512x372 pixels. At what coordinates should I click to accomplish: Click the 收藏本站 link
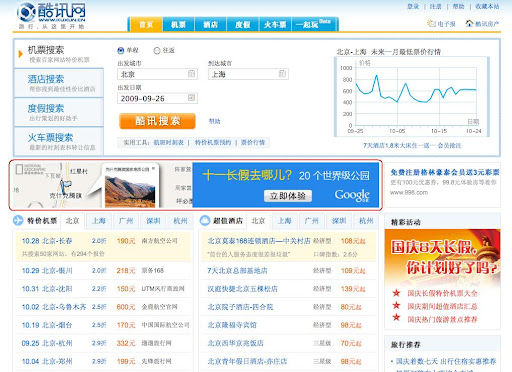coord(487,6)
